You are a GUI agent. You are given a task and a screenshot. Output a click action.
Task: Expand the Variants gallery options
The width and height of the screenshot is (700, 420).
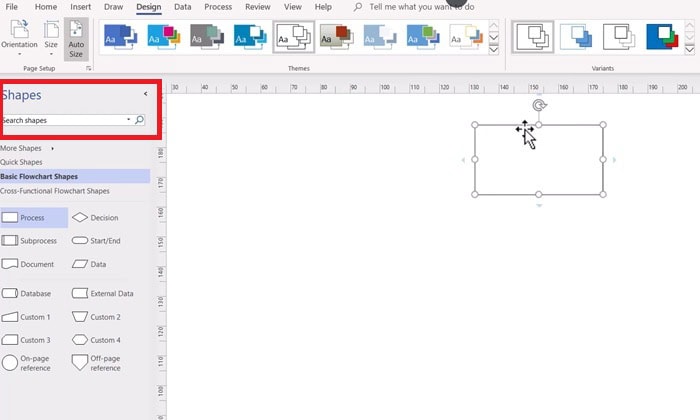[x=689, y=50]
